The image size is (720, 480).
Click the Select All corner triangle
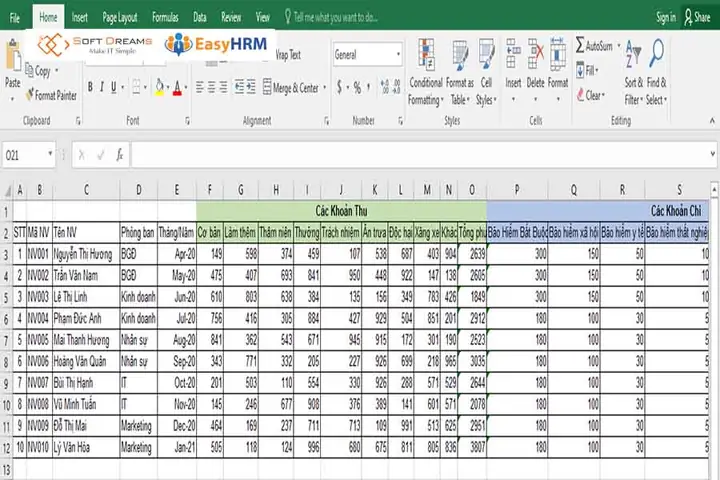(x=7, y=191)
